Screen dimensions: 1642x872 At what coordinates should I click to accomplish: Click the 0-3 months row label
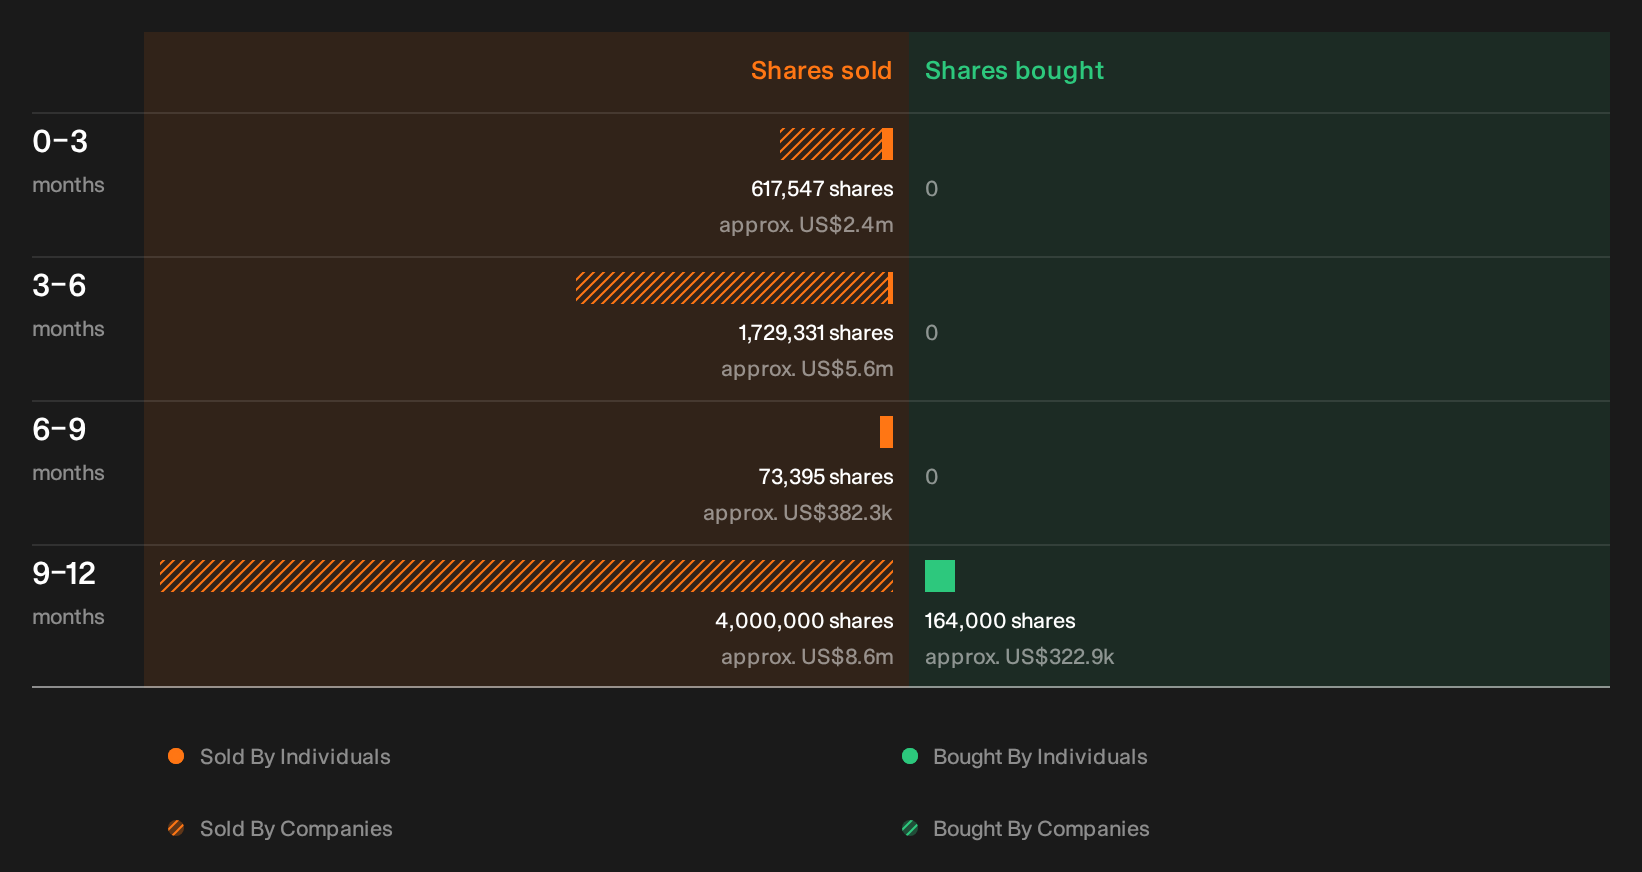(68, 161)
